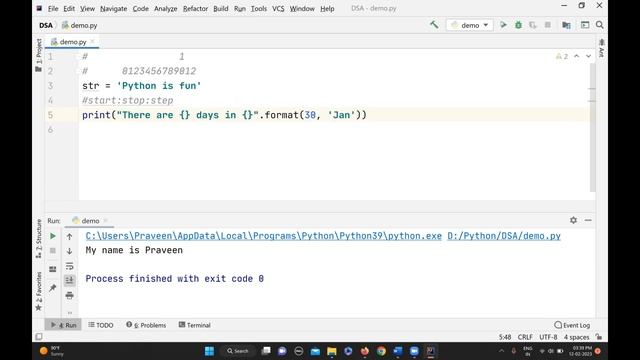
Task: Click the warnings indicator showing 2
Action: 562,56
